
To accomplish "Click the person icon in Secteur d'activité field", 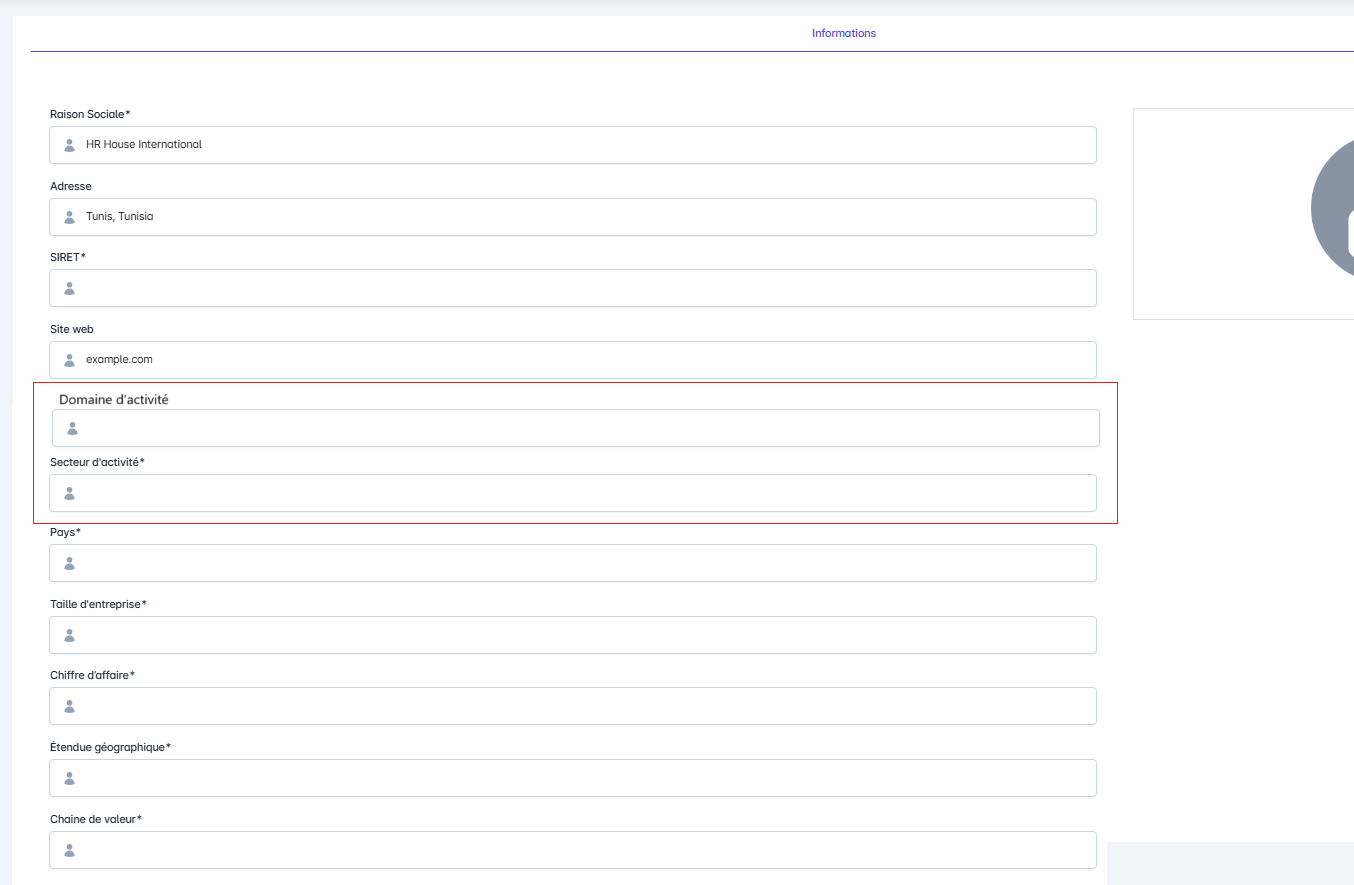I will coord(69,493).
